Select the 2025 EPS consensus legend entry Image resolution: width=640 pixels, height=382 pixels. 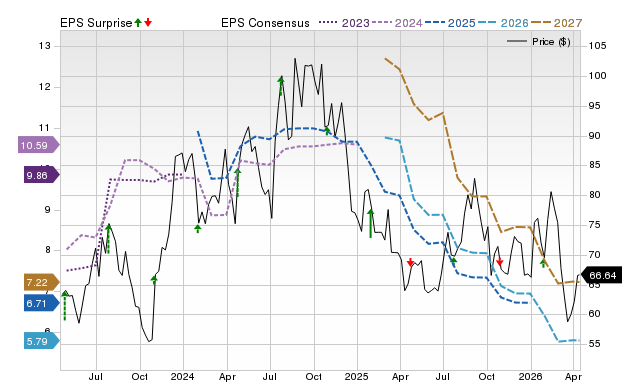pyautogui.click(x=450, y=23)
